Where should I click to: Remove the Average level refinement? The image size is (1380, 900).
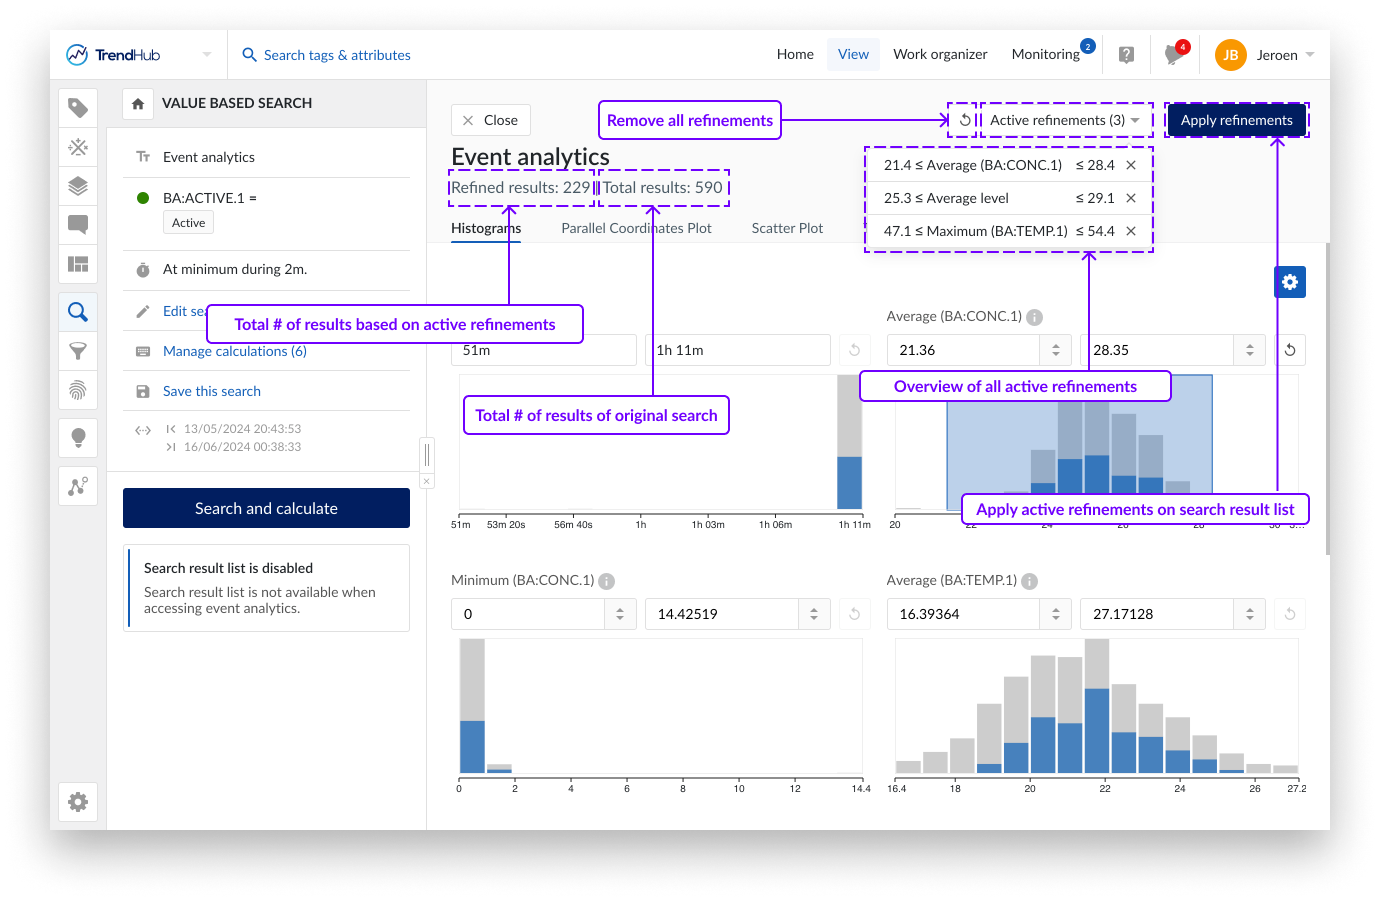[x=1131, y=198]
